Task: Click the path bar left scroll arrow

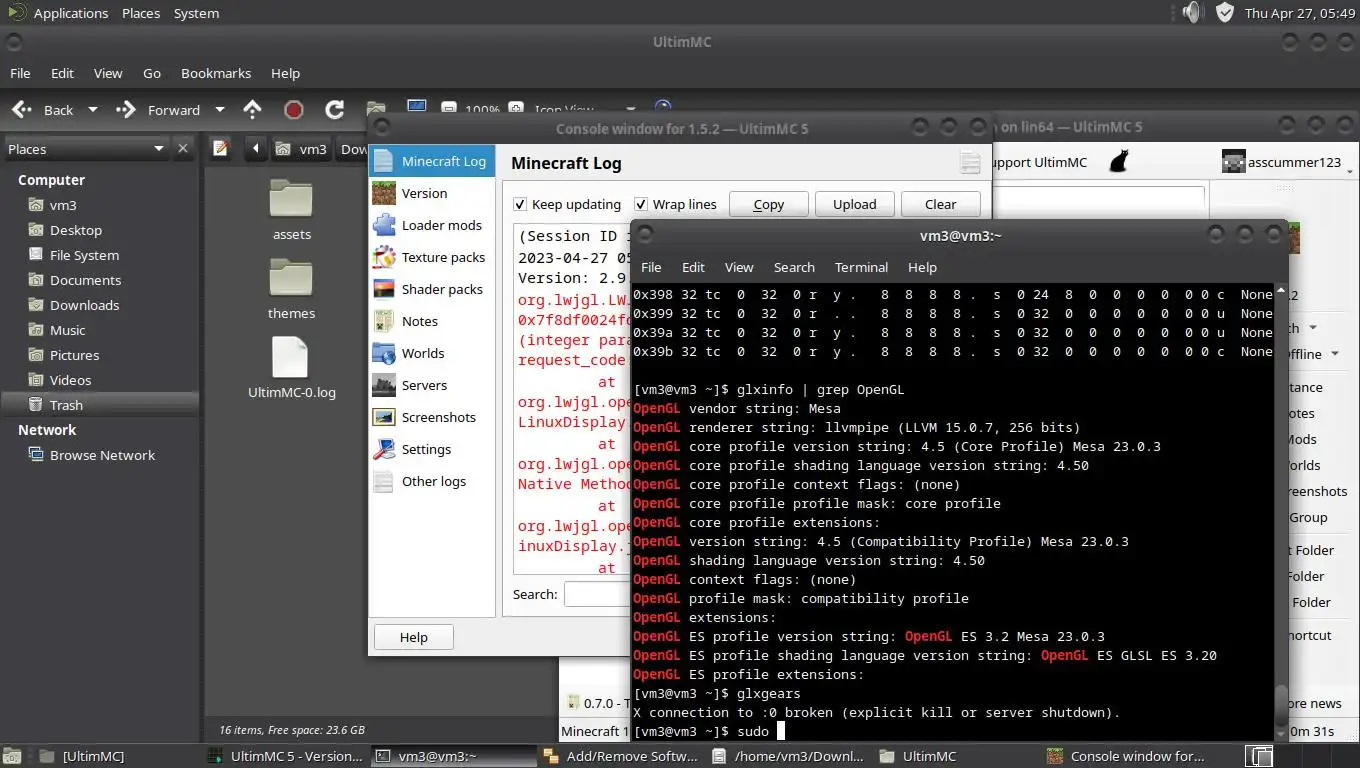Action: (256, 148)
